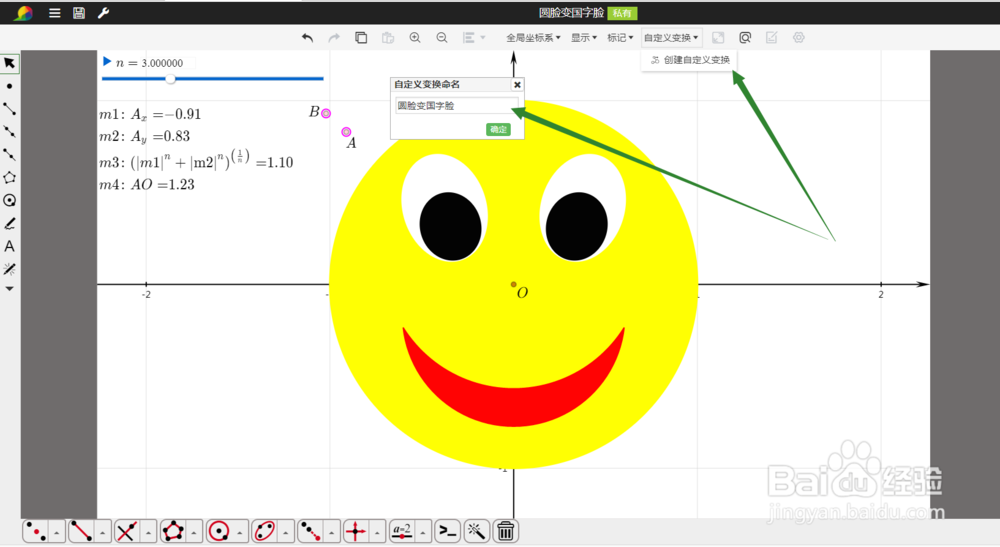Viewport: 1000px width, 547px height.
Task: Select the pen drawing tool
Action: click(10, 223)
